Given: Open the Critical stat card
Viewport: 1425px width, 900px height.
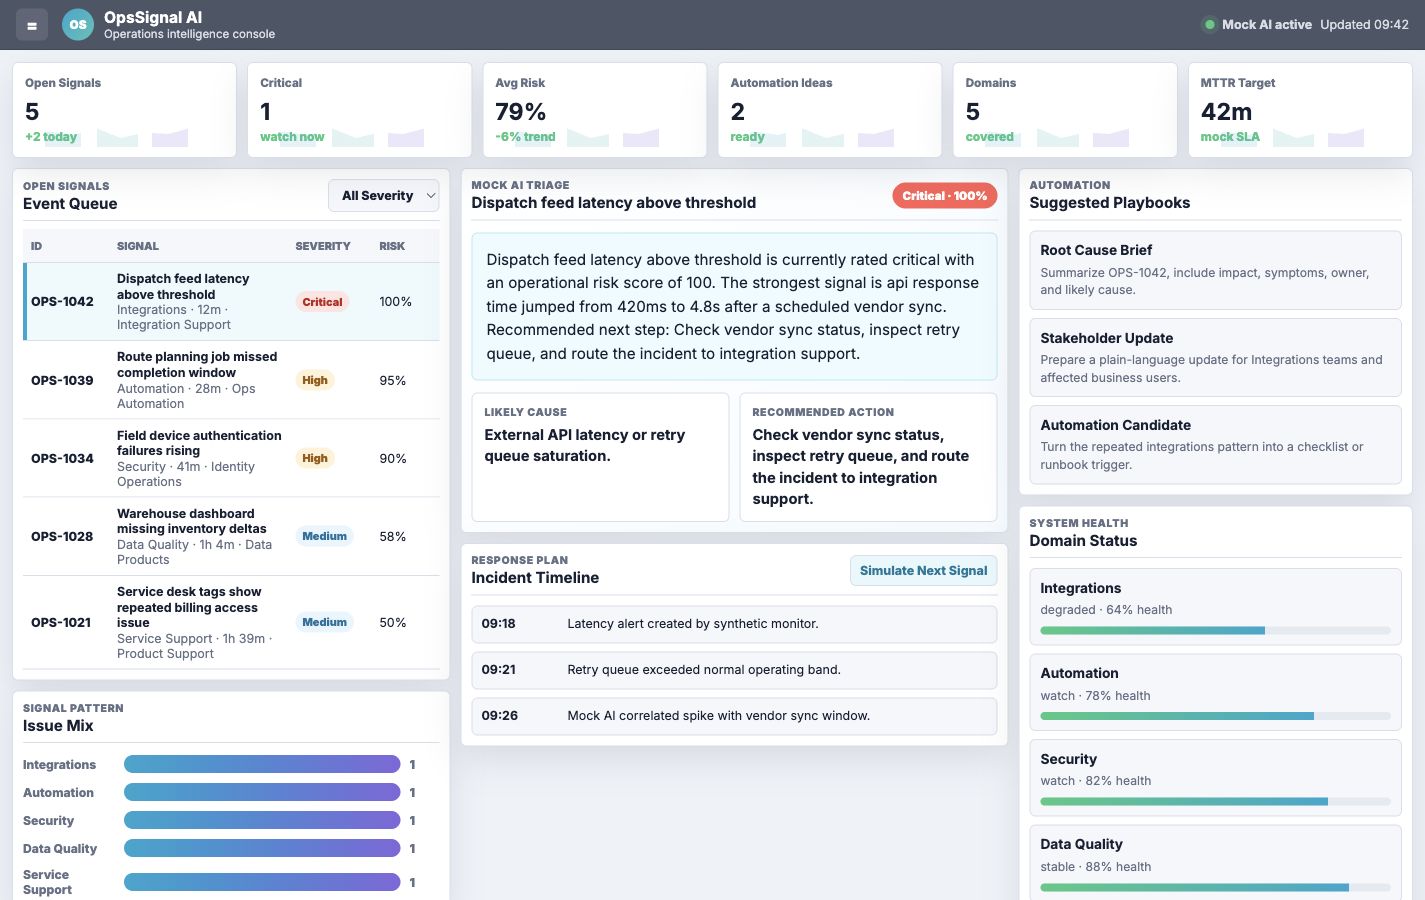Looking at the screenshot, I should tap(359, 110).
